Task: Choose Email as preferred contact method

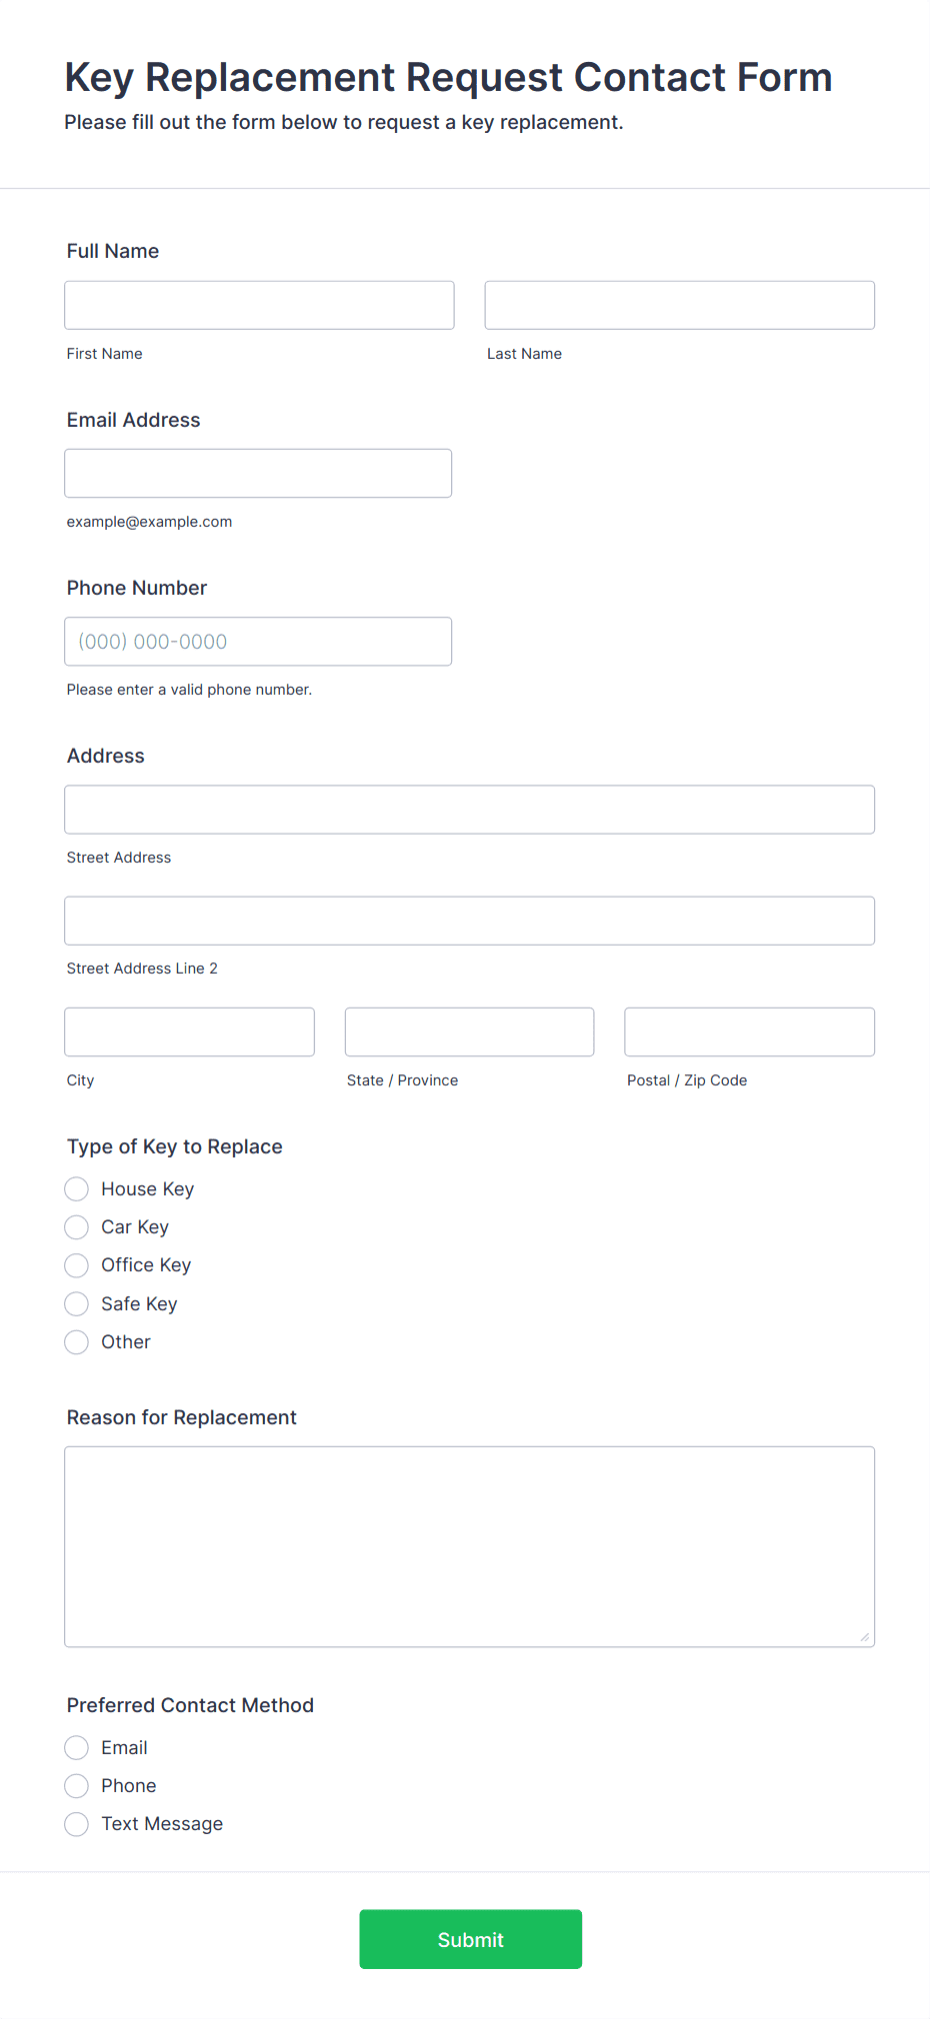Action: [x=76, y=1747]
